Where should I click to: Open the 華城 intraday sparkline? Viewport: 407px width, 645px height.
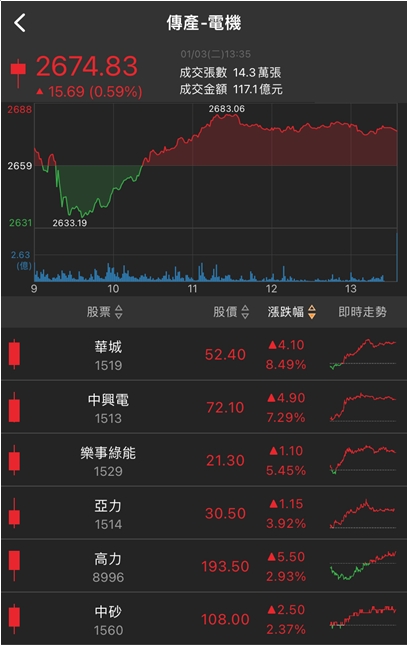[x=363, y=354]
